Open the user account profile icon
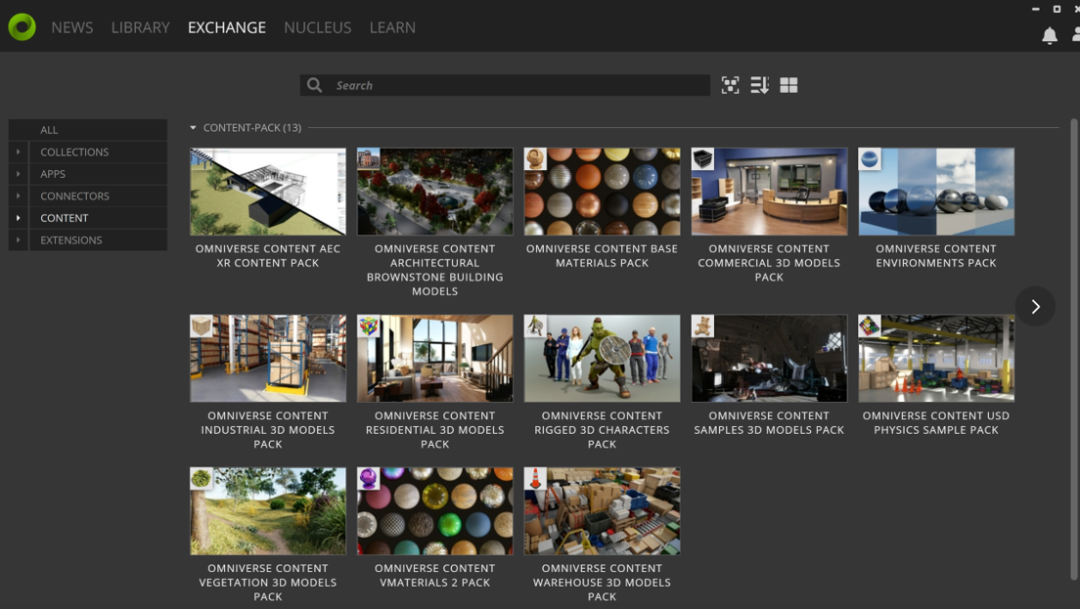This screenshot has height=609, width=1080. 1075,36
